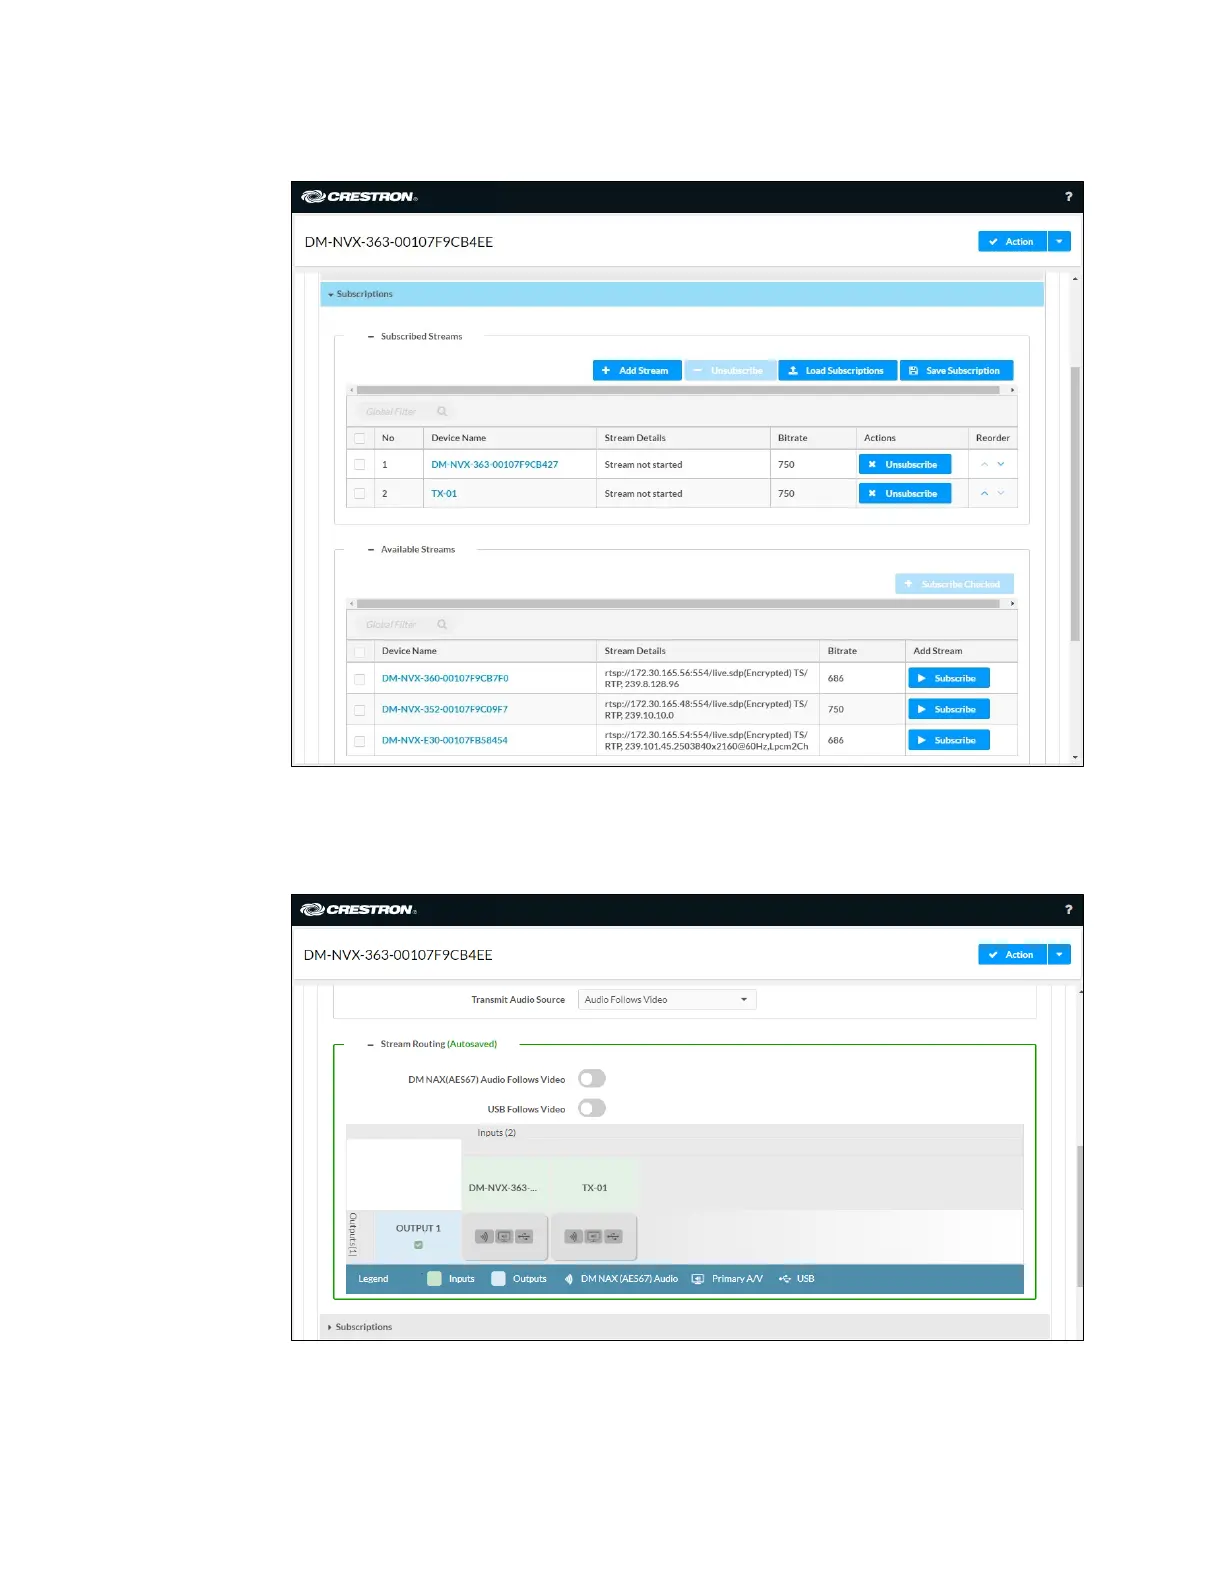
Task: Move DM-NVX-363-00107F9CB427 stream up in order
Action: 984,464
